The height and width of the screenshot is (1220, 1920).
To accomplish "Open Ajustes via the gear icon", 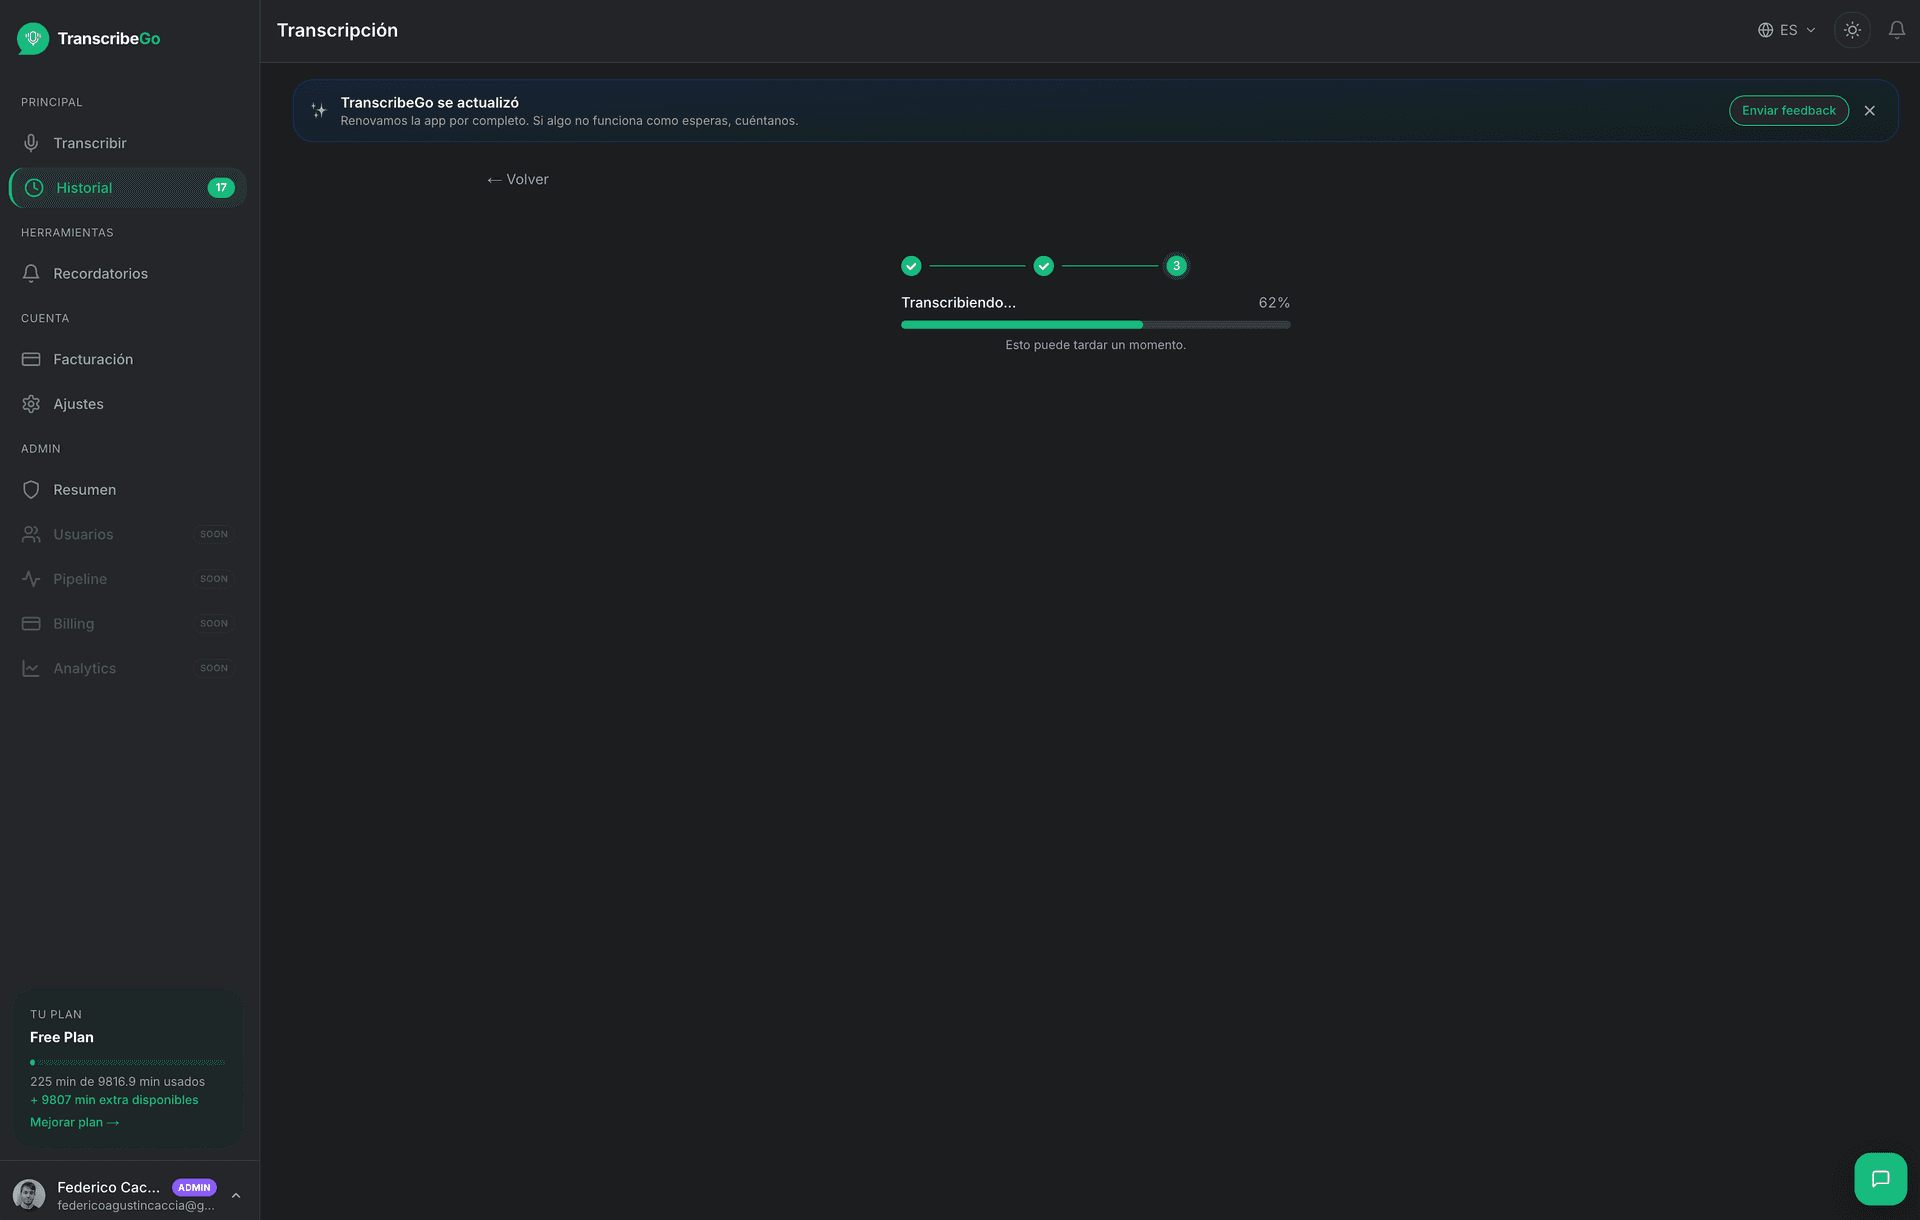I will 31,403.
